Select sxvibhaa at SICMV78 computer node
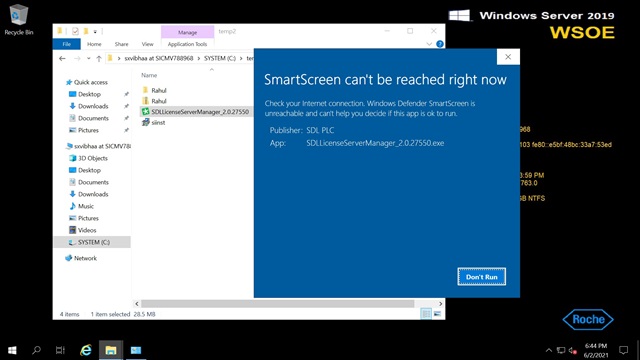This screenshot has height=360, width=640. 102,146
